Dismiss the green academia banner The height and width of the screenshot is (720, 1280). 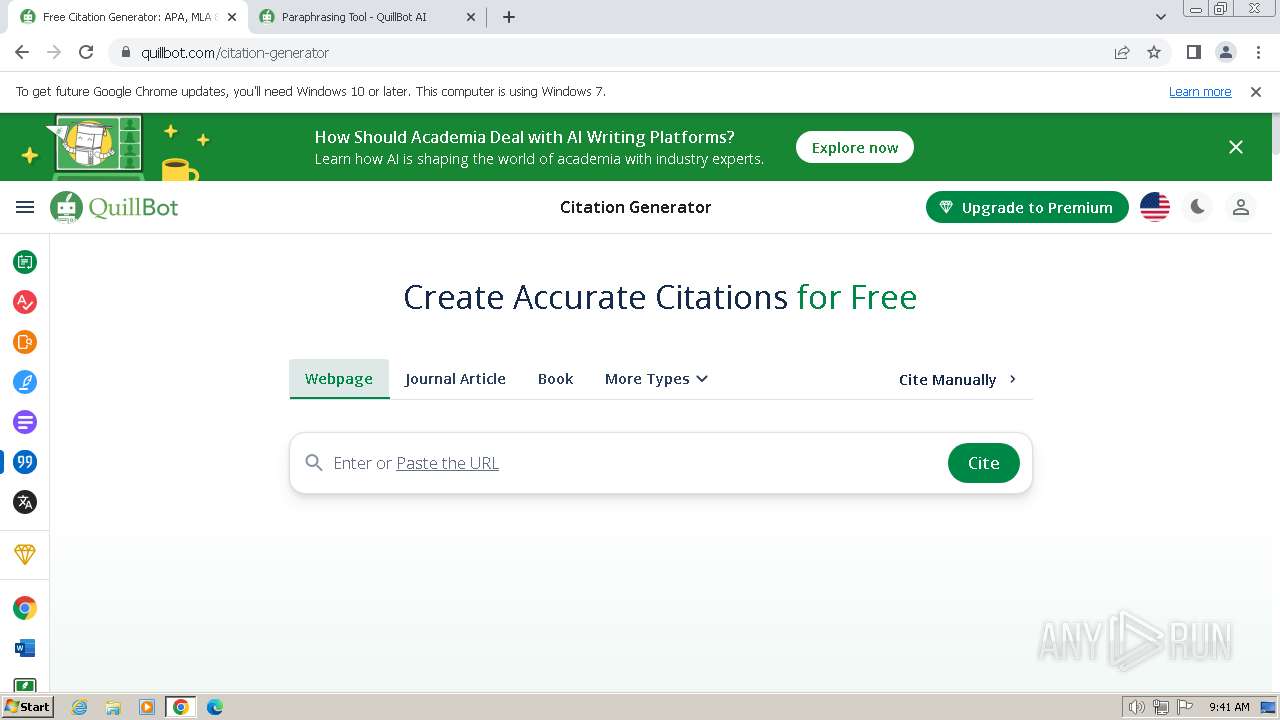tap(1236, 147)
